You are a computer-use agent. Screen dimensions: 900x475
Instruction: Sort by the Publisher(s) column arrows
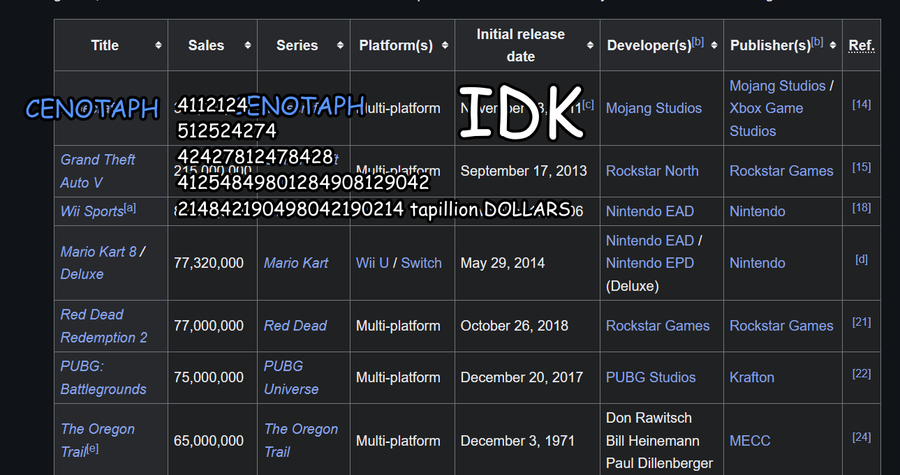point(833,45)
